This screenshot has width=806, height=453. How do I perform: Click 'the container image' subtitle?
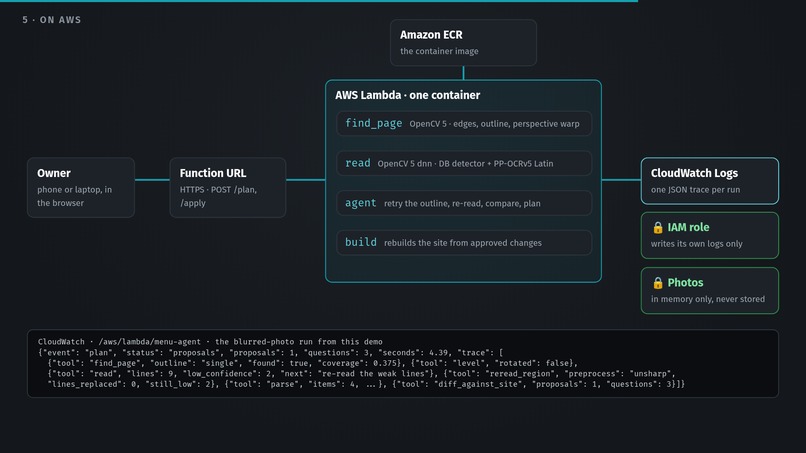pyautogui.click(x=439, y=51)
